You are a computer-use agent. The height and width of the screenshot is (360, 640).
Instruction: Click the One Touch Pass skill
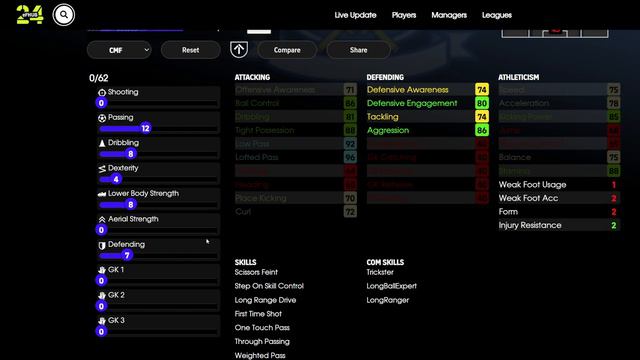click(262, 328)
